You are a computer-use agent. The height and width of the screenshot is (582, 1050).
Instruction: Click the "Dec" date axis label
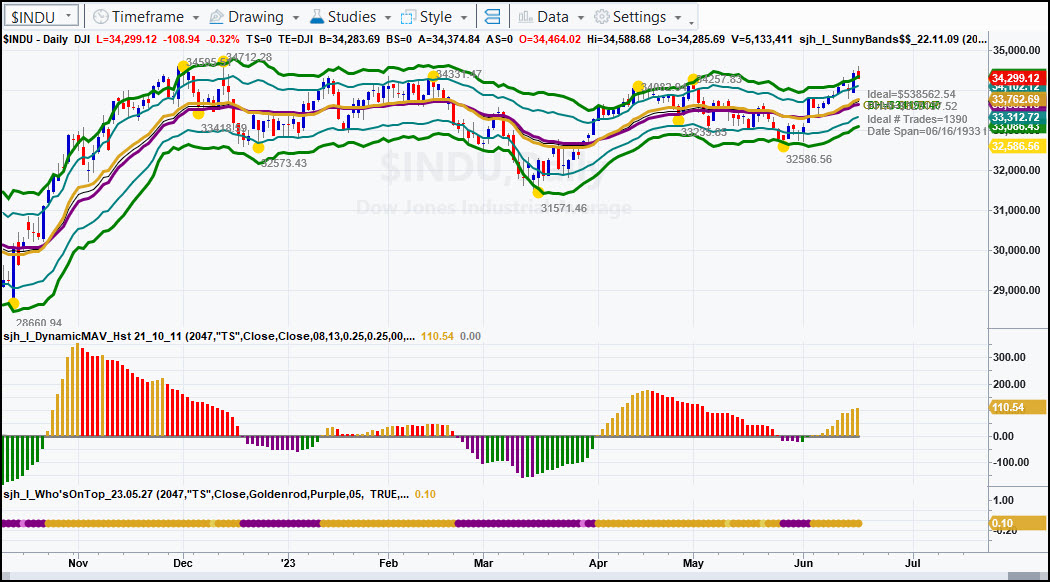[183, 563]
